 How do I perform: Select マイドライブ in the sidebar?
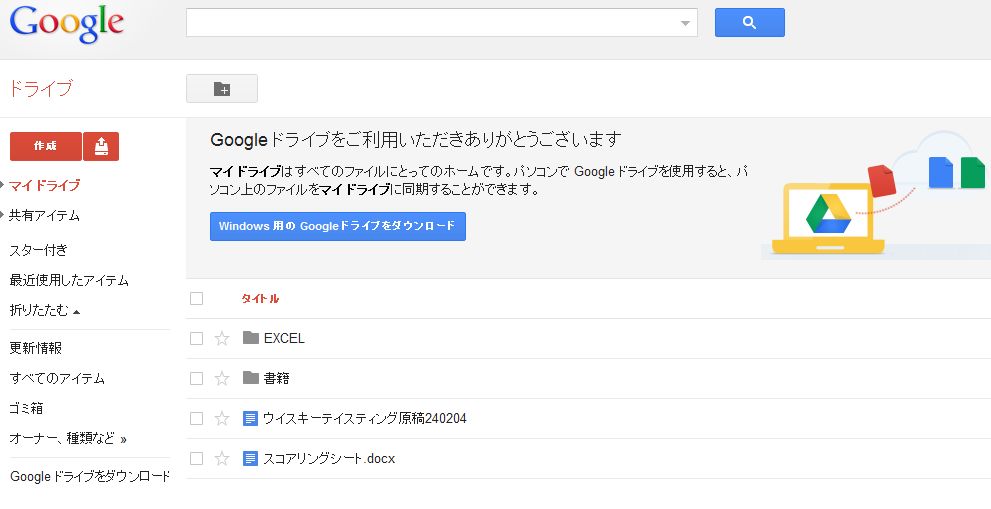click(x=44, y=185)
